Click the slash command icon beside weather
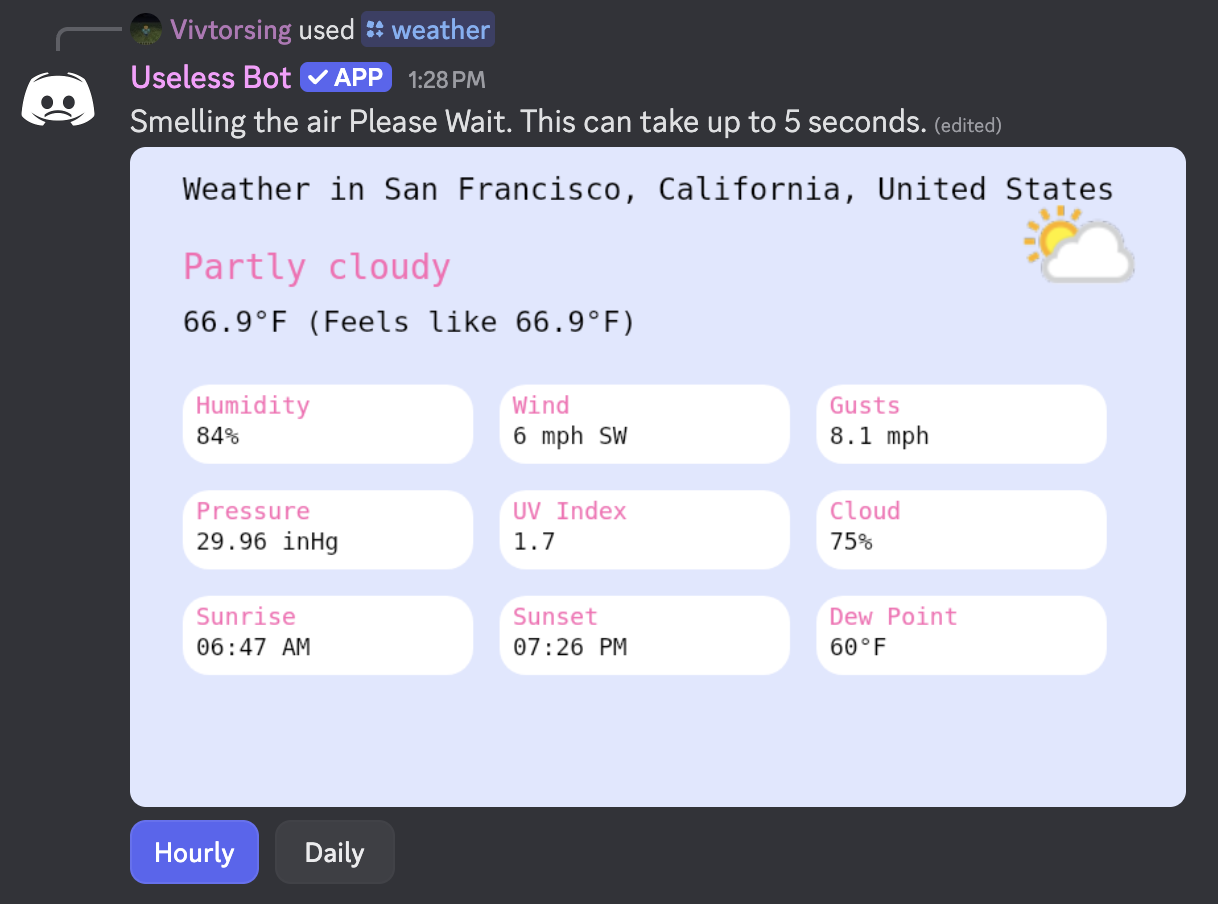 [374, 29]
